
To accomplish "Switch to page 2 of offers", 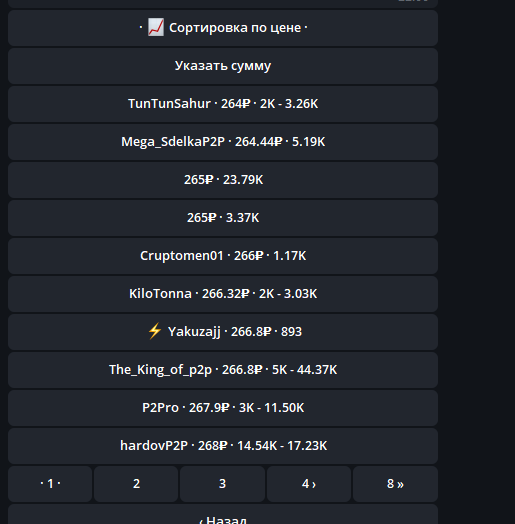I will pos(136,484).
